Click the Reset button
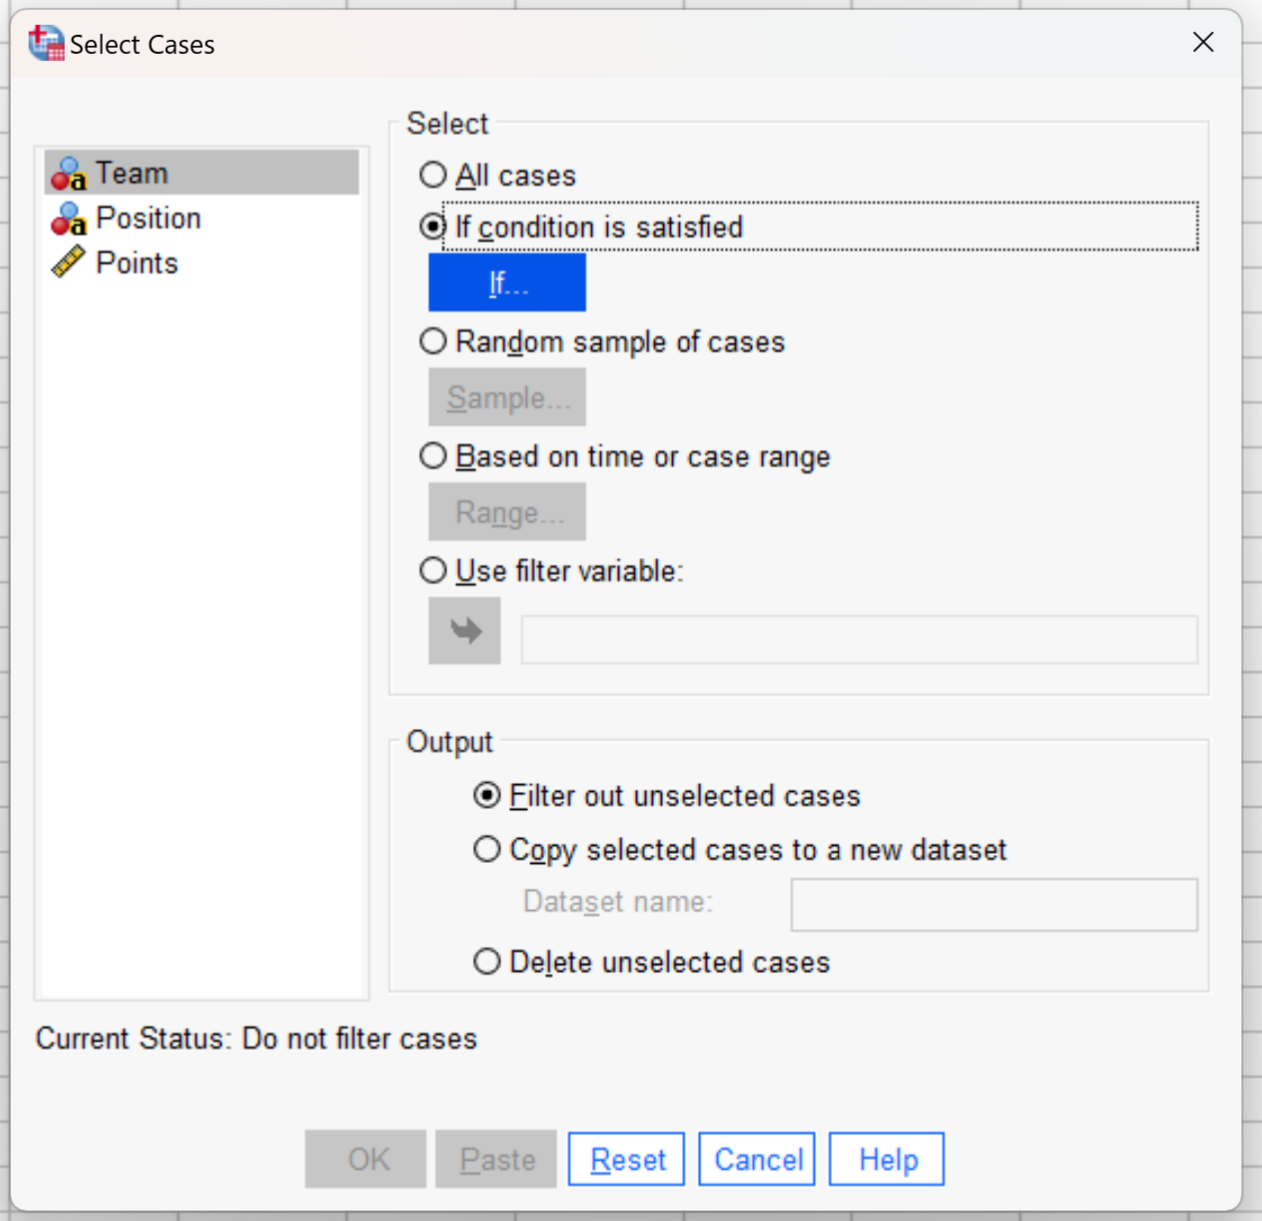This screenshot has width=1262, height=1221. pos(626,1158)
